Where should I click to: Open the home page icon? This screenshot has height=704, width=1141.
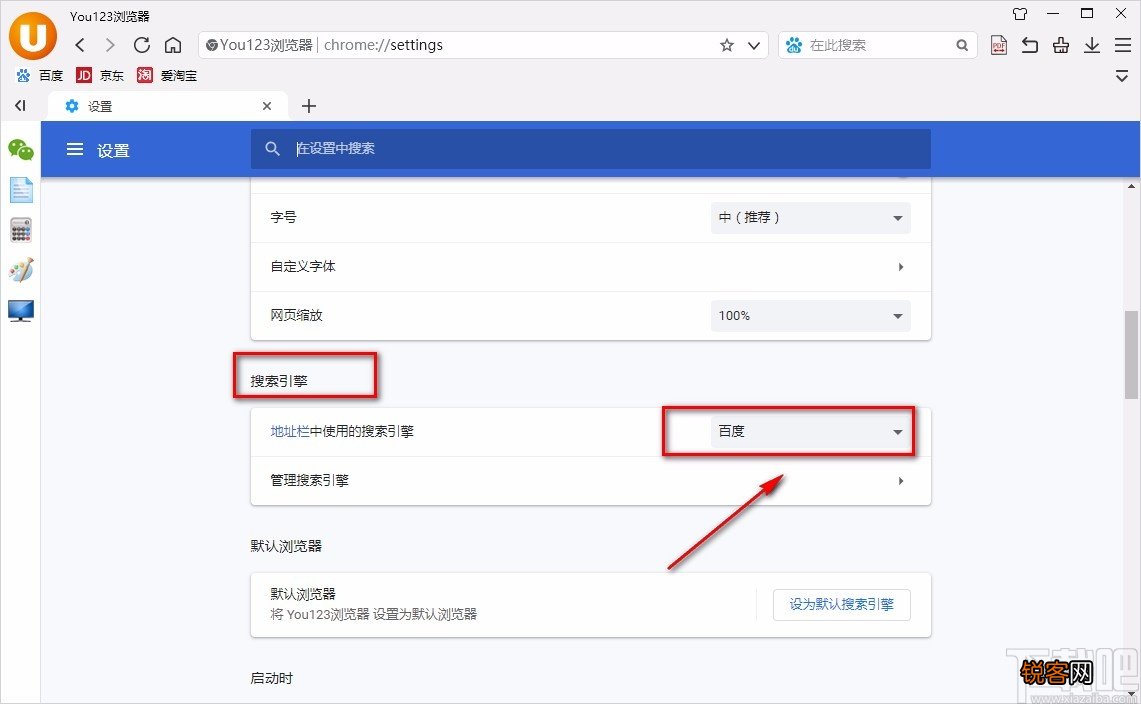172,45
